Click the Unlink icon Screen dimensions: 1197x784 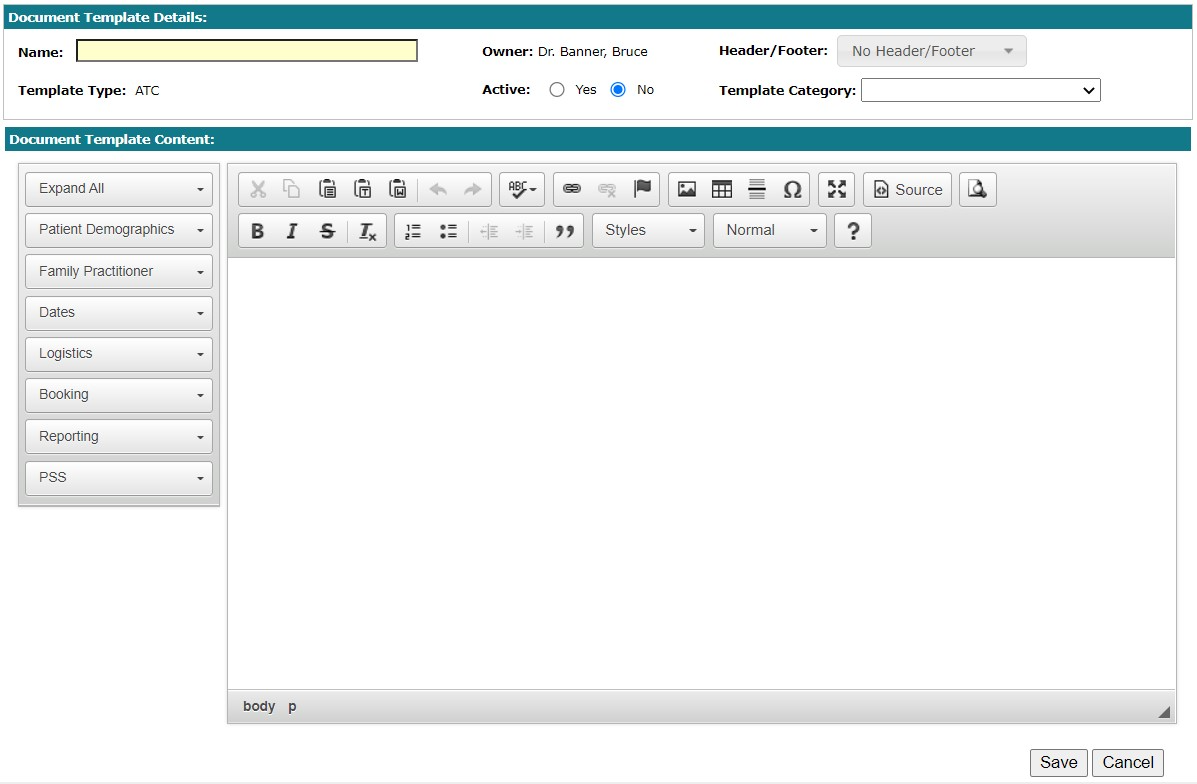[x=607, y=189]
